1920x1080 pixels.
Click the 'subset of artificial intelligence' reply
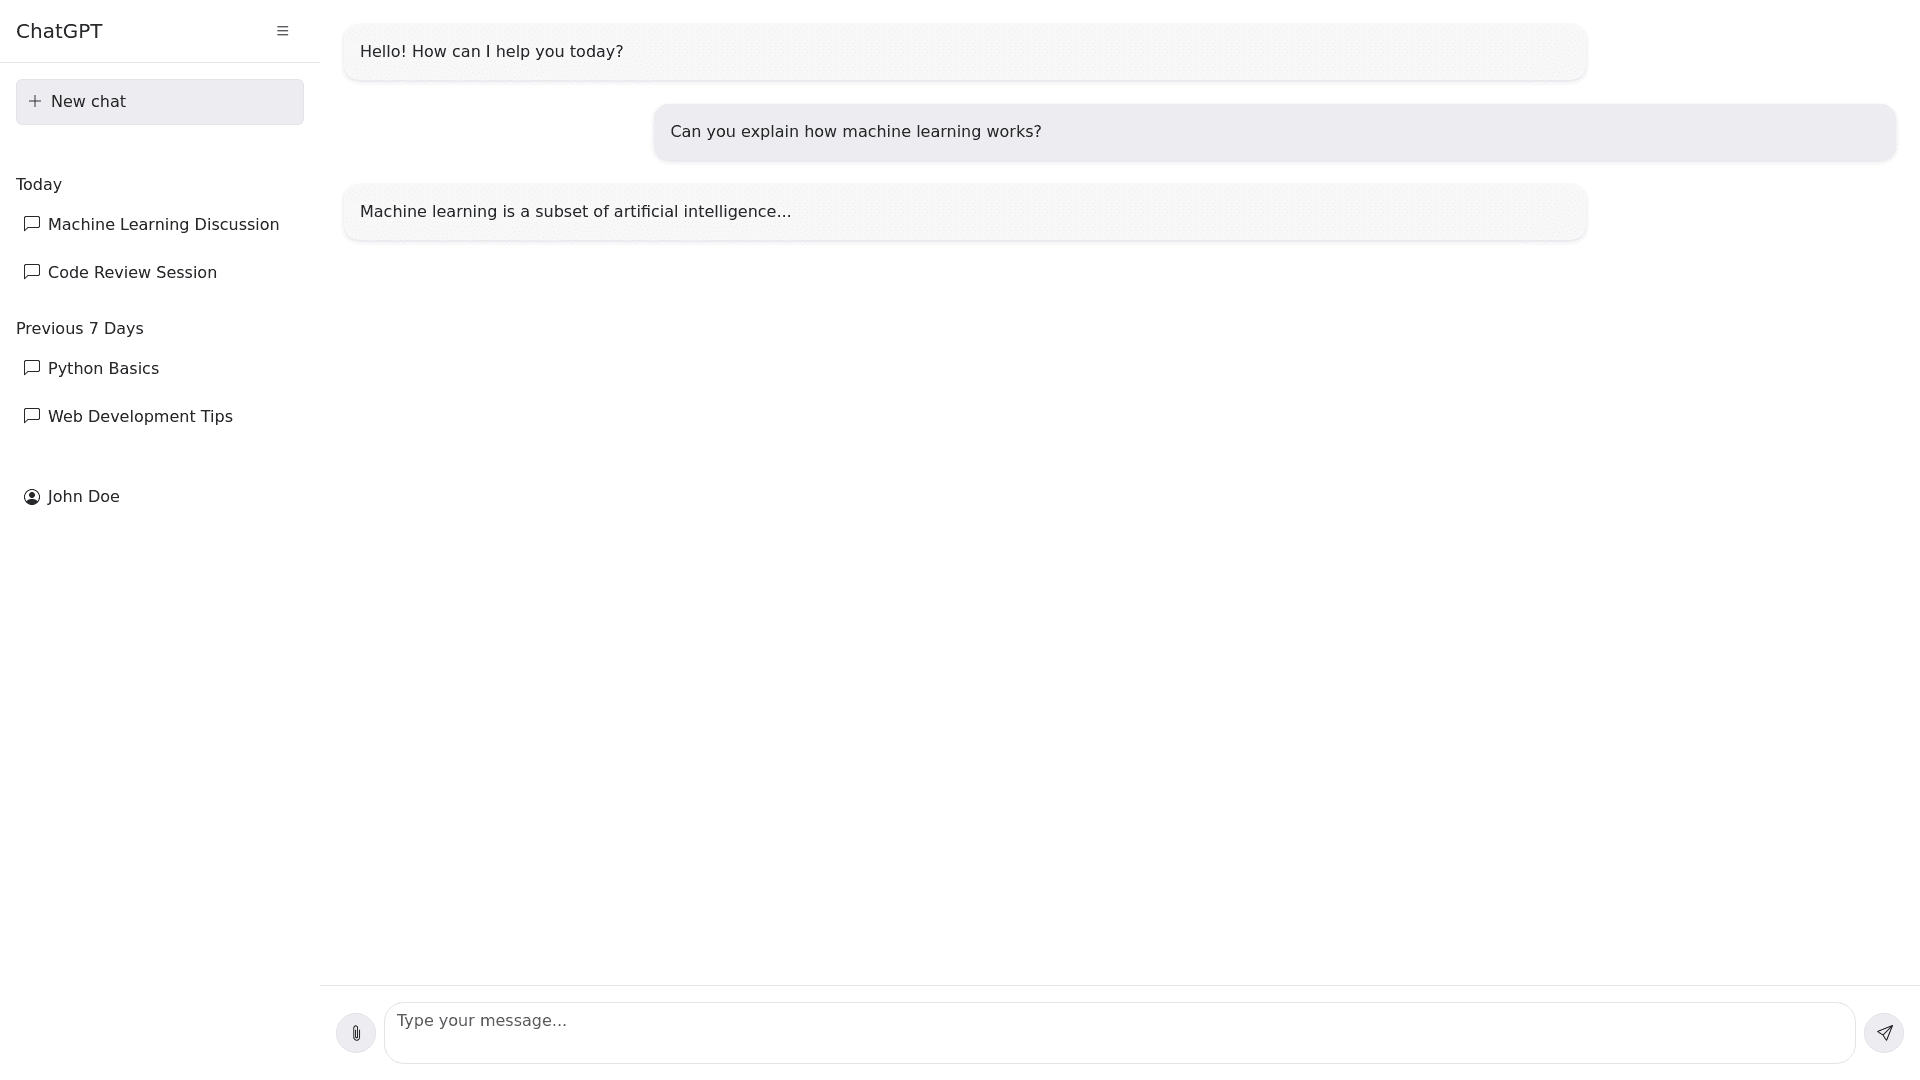575,212
